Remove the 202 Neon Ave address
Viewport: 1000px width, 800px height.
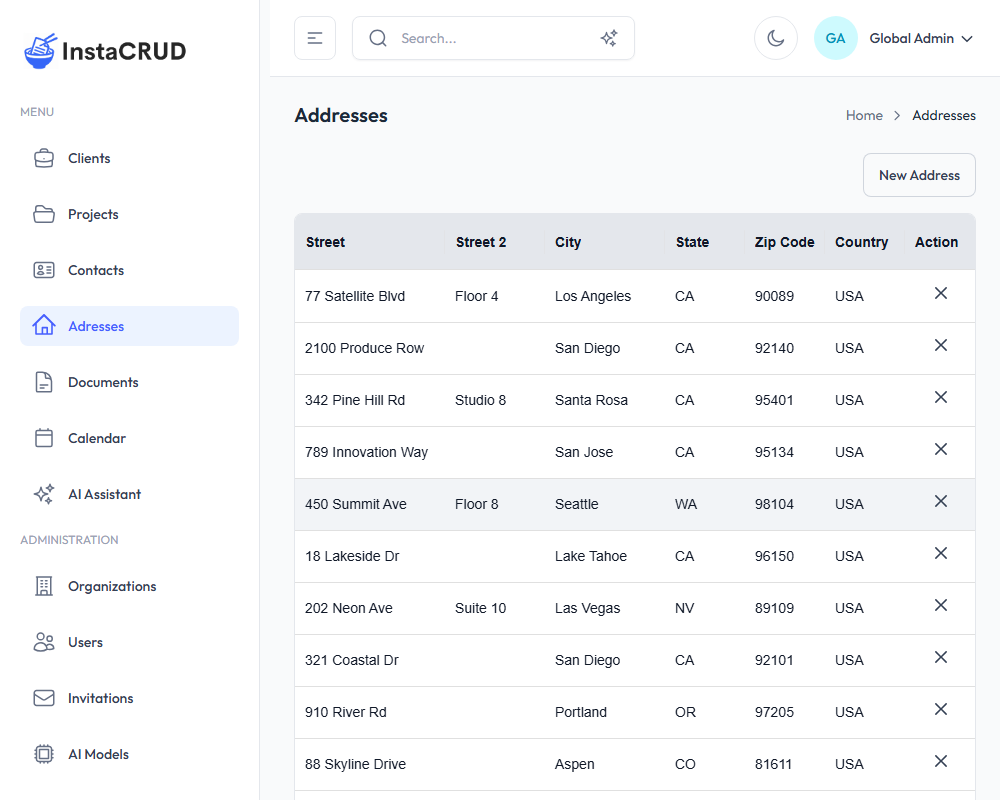coord(940,605)
